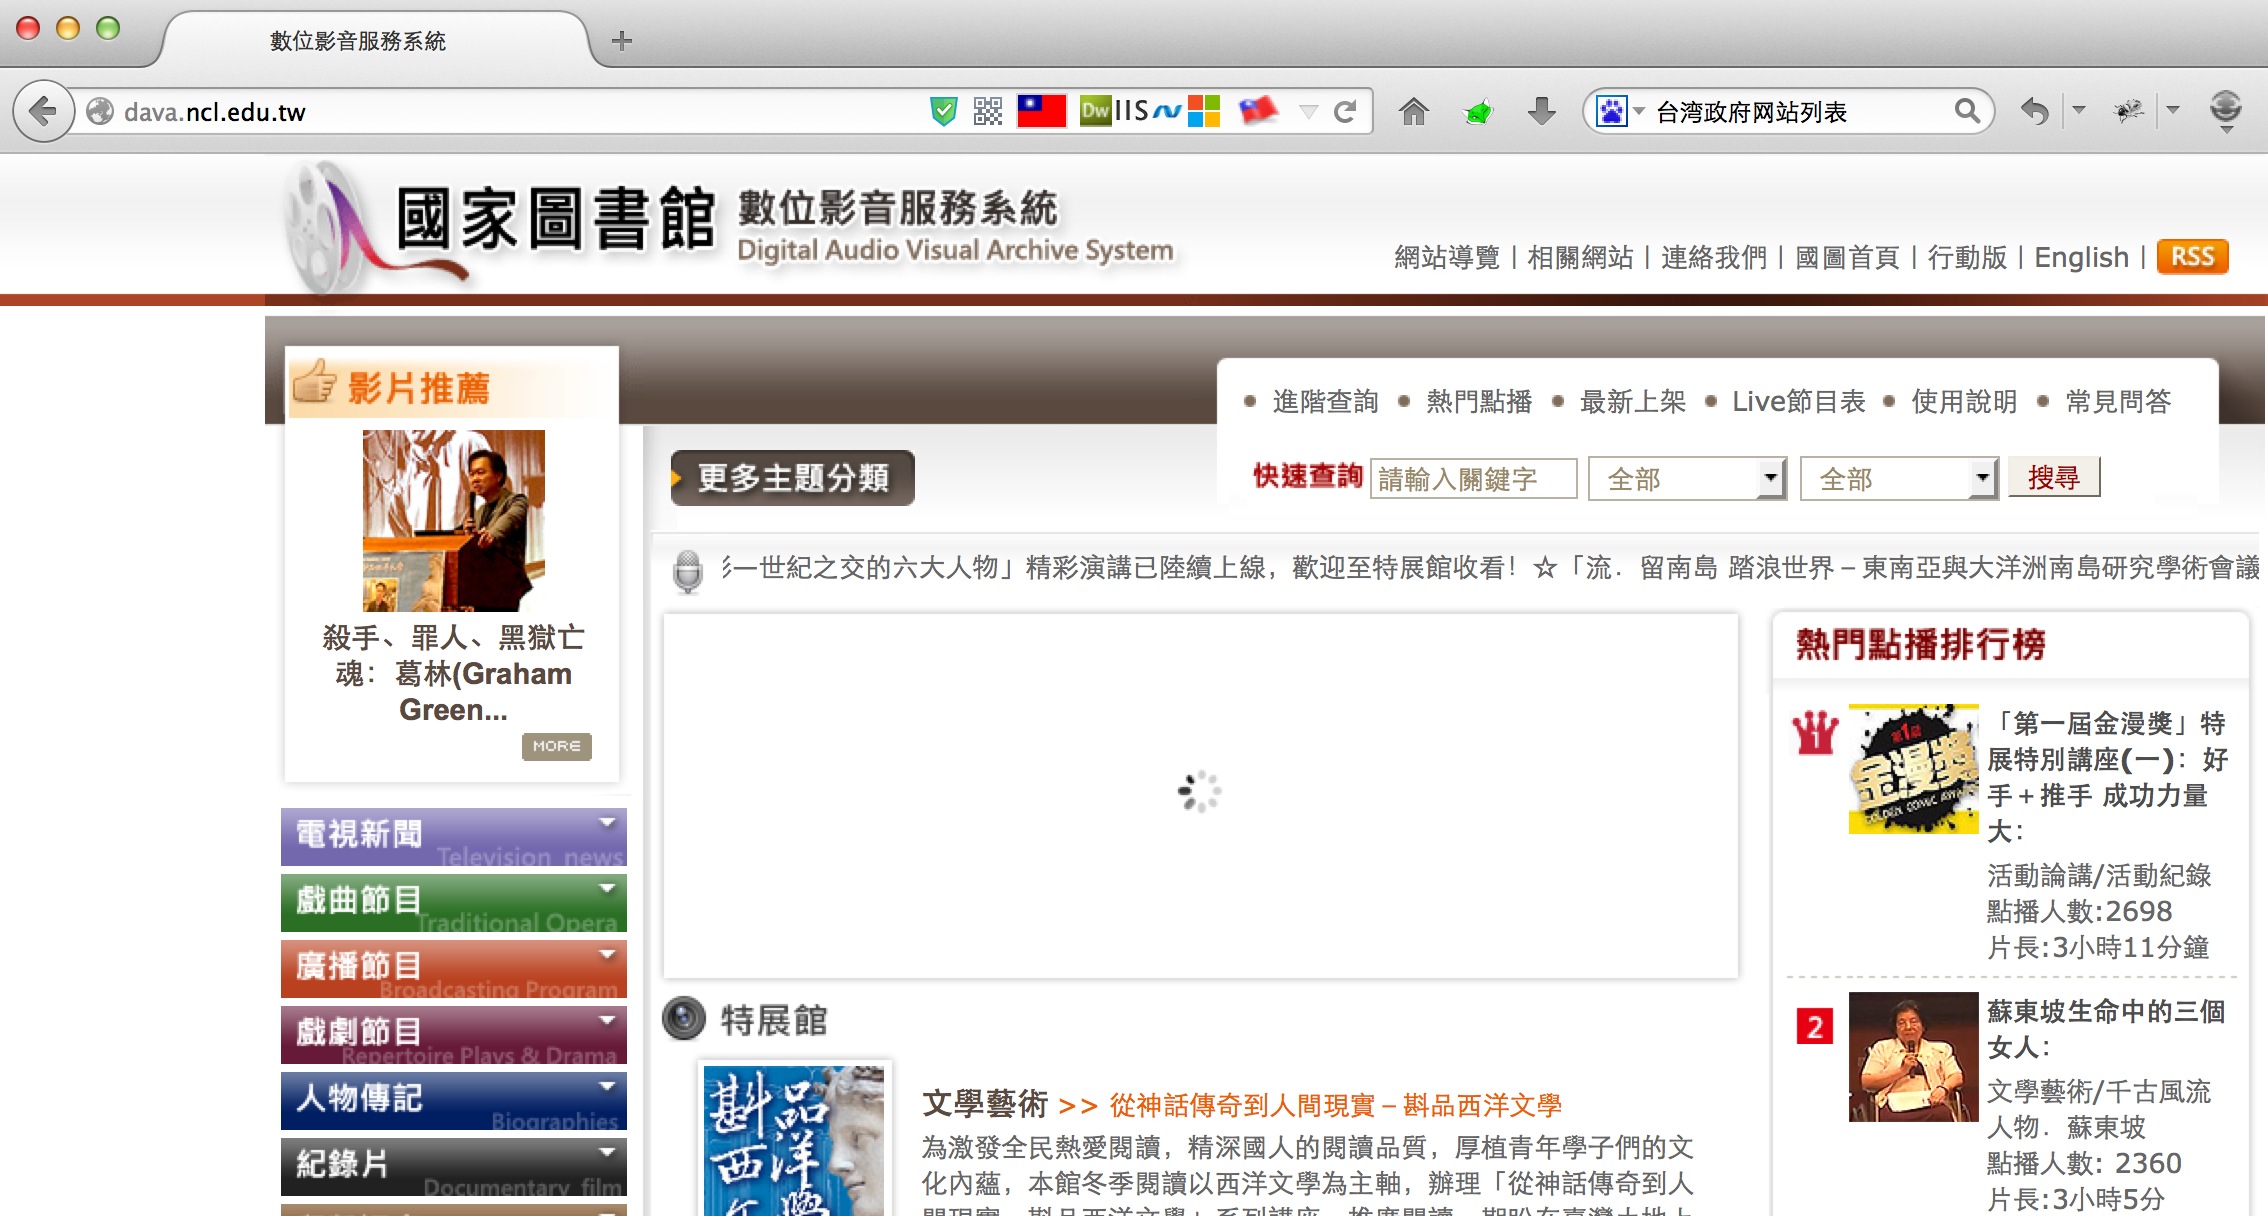
Task: Click the gray face menu icon
Action: click(x=2226, y=109)
